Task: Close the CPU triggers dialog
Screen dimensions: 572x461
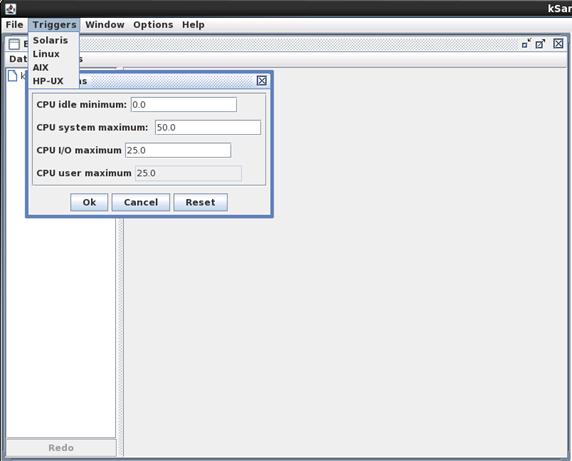Action: (262, 81)
